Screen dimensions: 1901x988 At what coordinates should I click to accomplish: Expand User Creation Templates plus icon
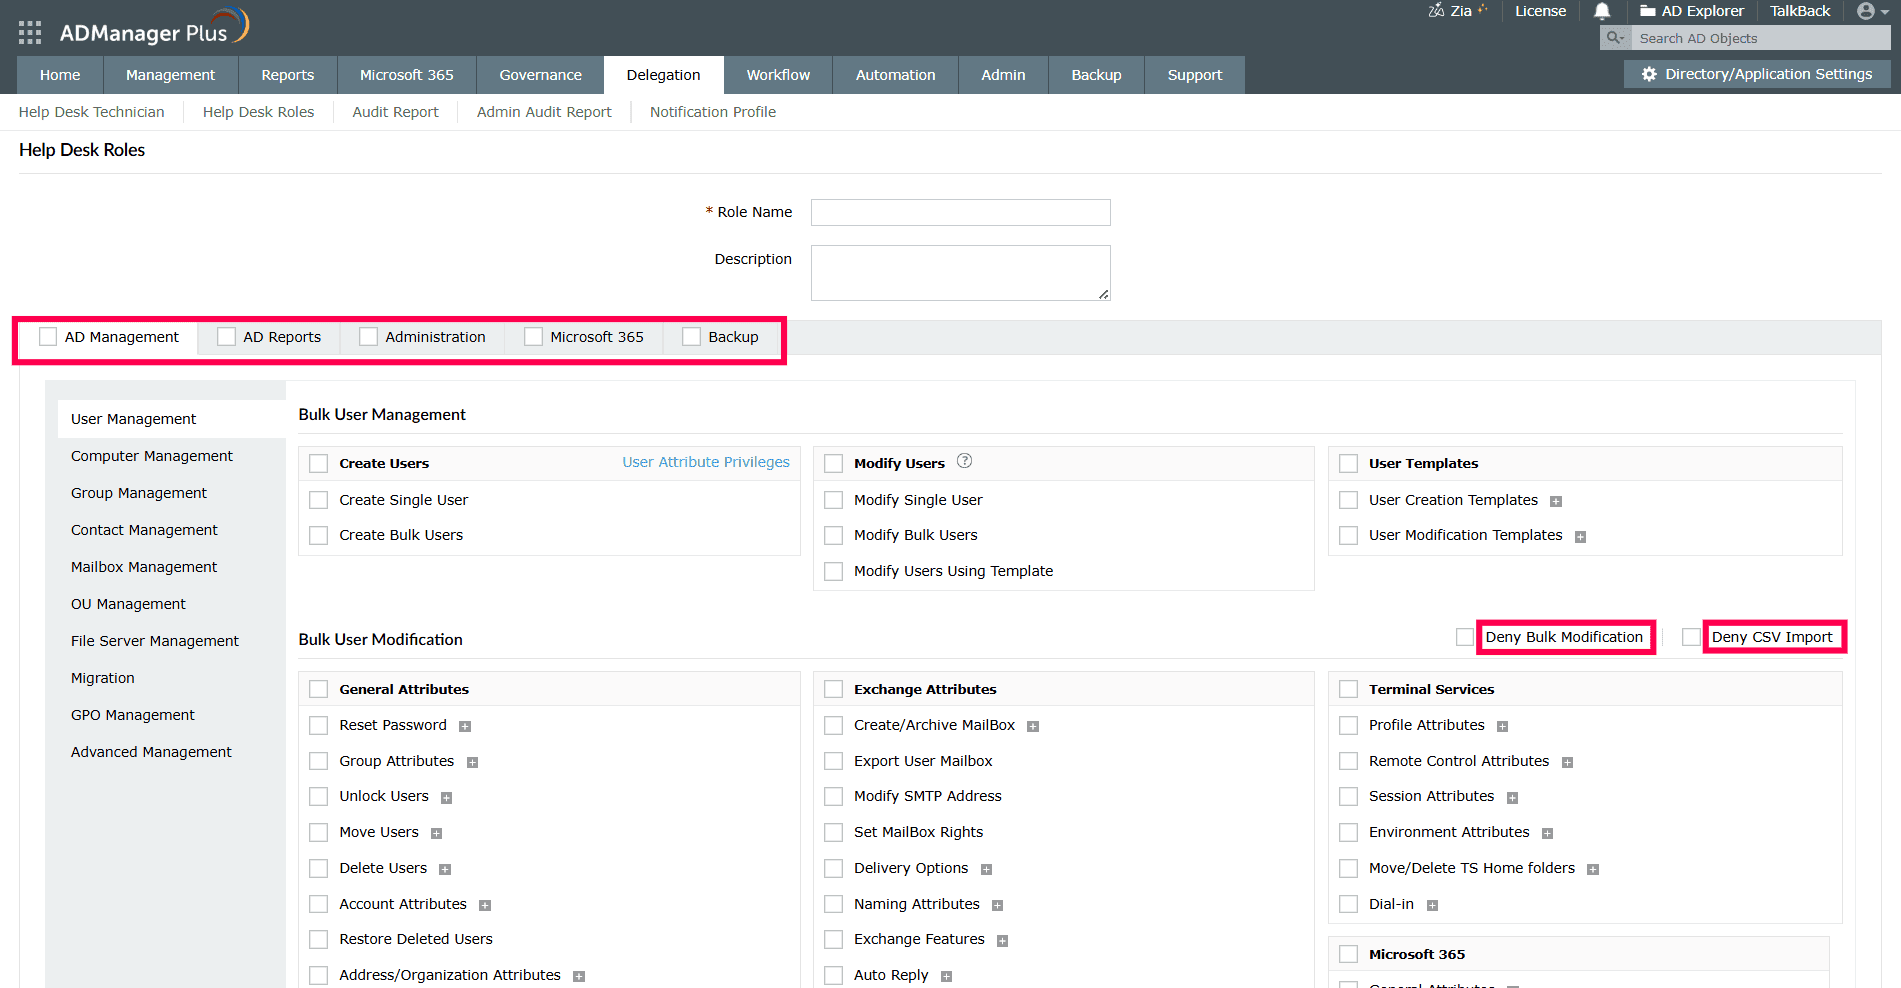(1556, 502)
